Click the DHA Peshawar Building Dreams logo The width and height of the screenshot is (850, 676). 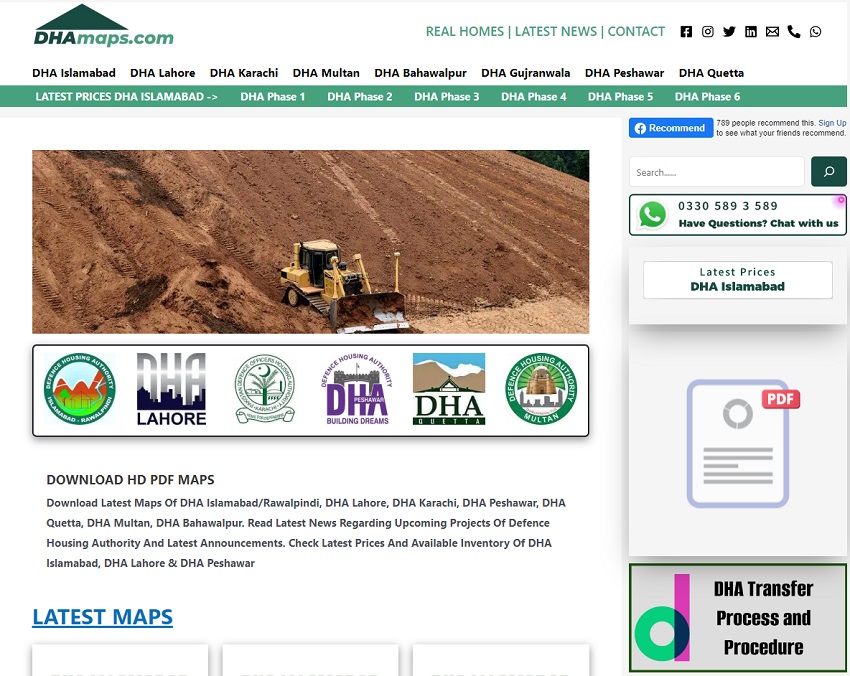click(357, 389)
